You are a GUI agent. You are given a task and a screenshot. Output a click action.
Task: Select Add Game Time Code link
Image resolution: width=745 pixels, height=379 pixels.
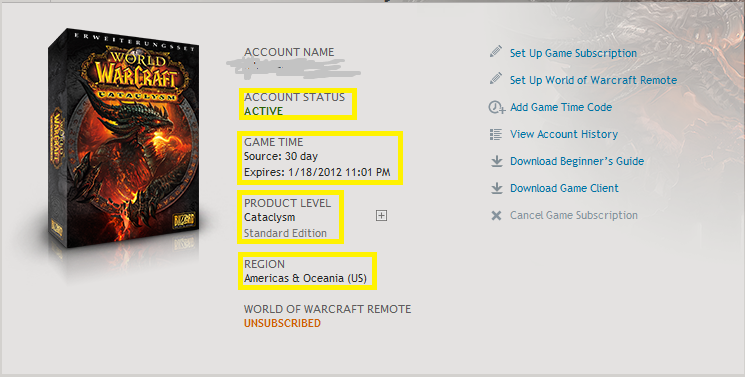click(561, 107)
